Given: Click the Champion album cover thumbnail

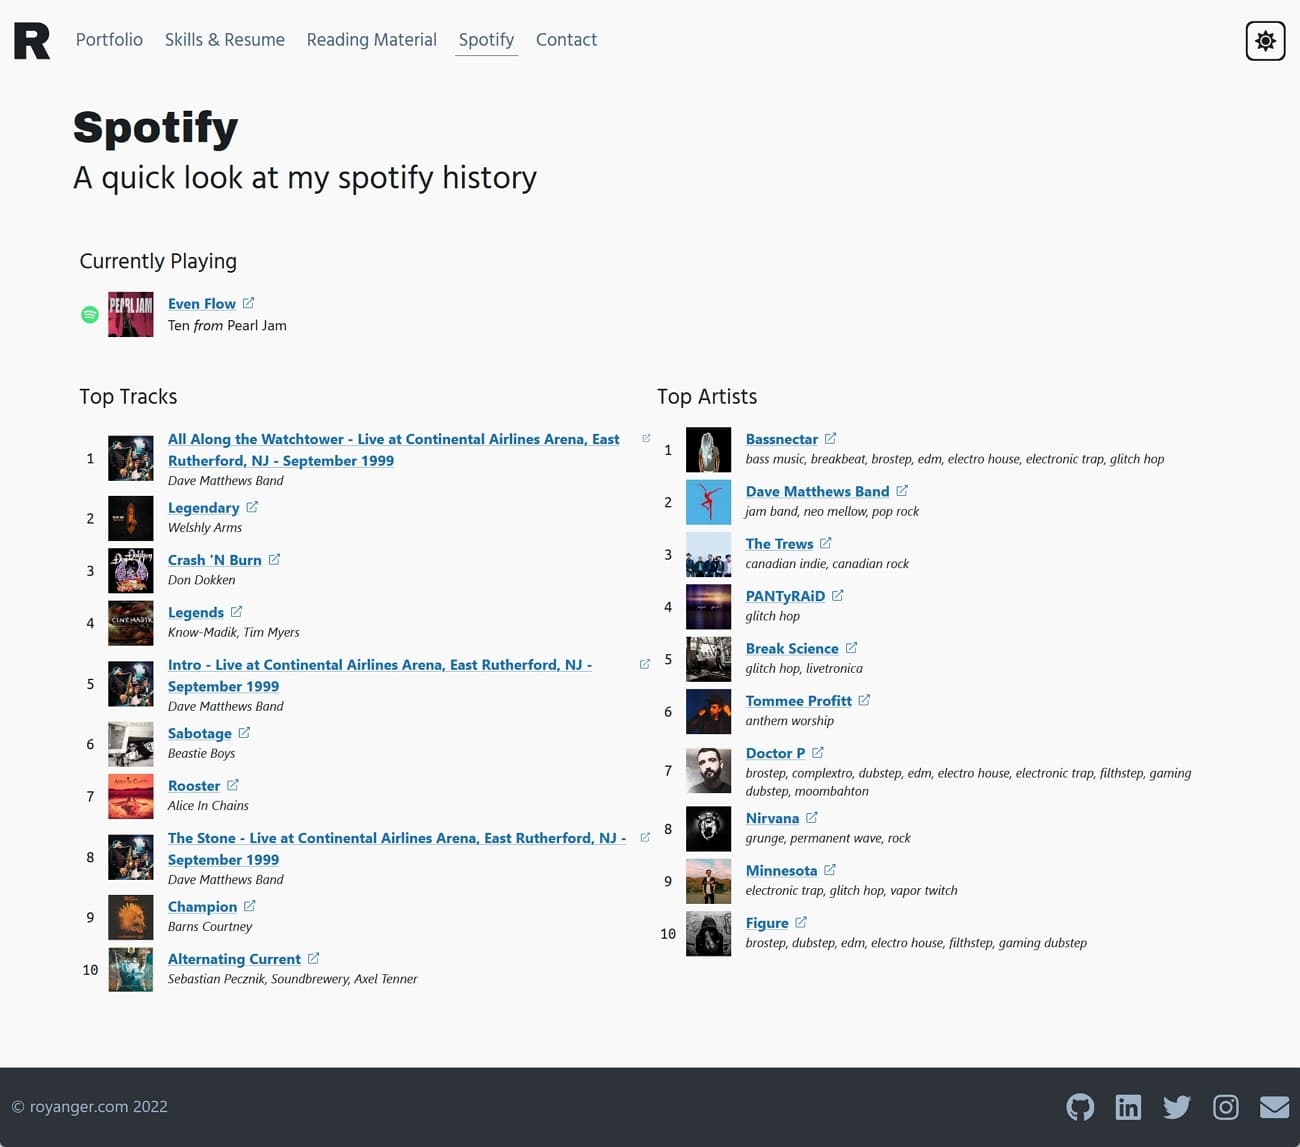Looking at the screenshot, I should [131, 917].
